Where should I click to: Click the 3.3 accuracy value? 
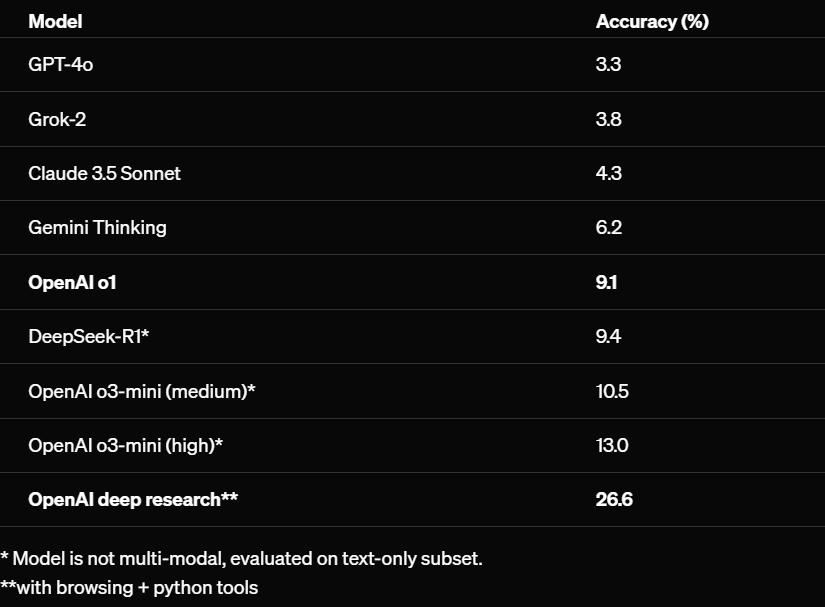point(608,65)
